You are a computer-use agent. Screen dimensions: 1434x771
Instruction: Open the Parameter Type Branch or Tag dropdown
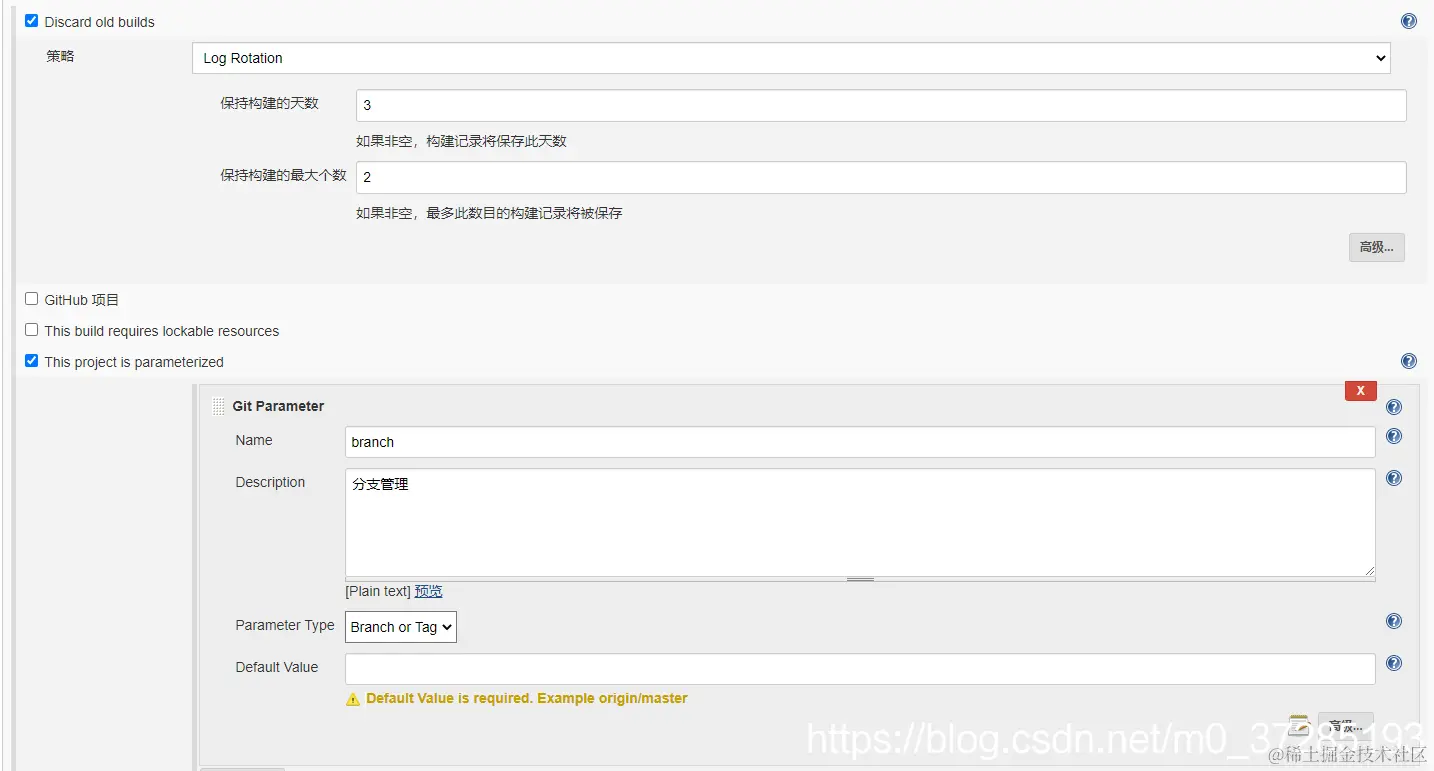(x=401, y=627)
